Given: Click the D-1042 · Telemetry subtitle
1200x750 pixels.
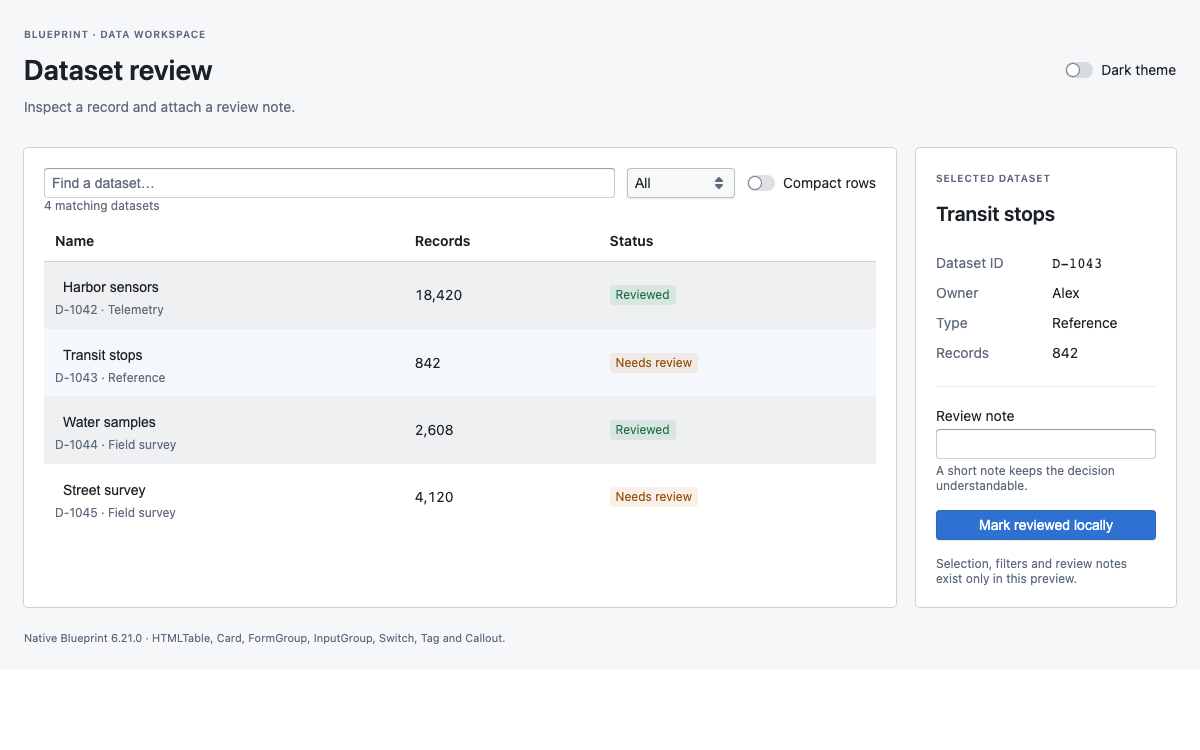Looking at the screenshot, I should [x=109, y=310].
